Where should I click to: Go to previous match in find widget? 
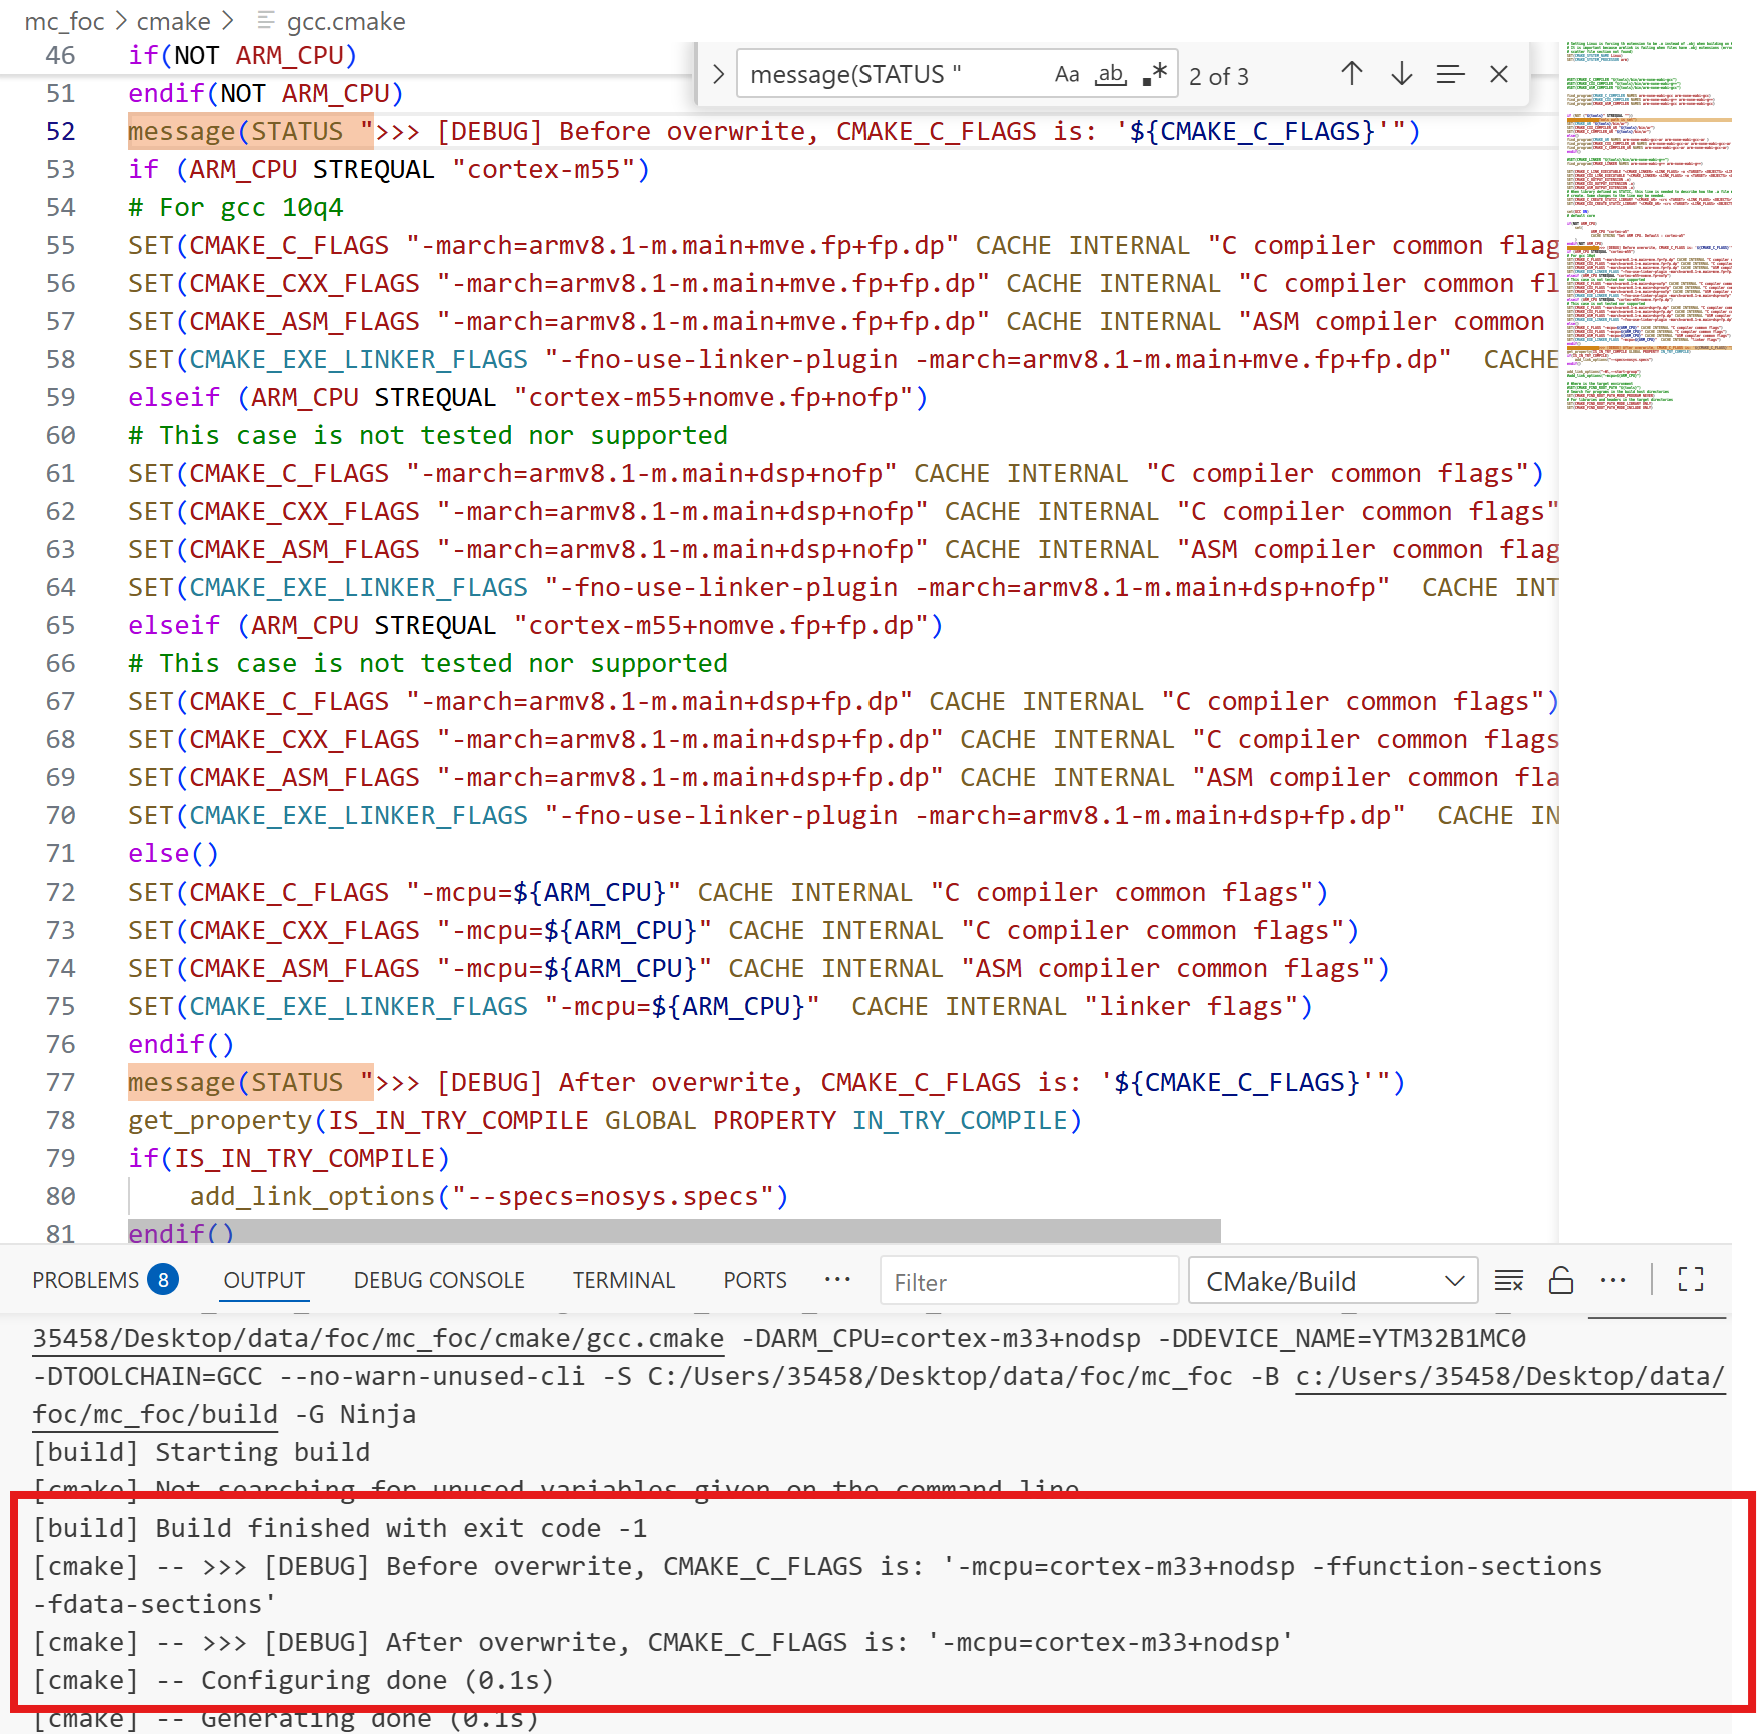(x=1351, y=74)
